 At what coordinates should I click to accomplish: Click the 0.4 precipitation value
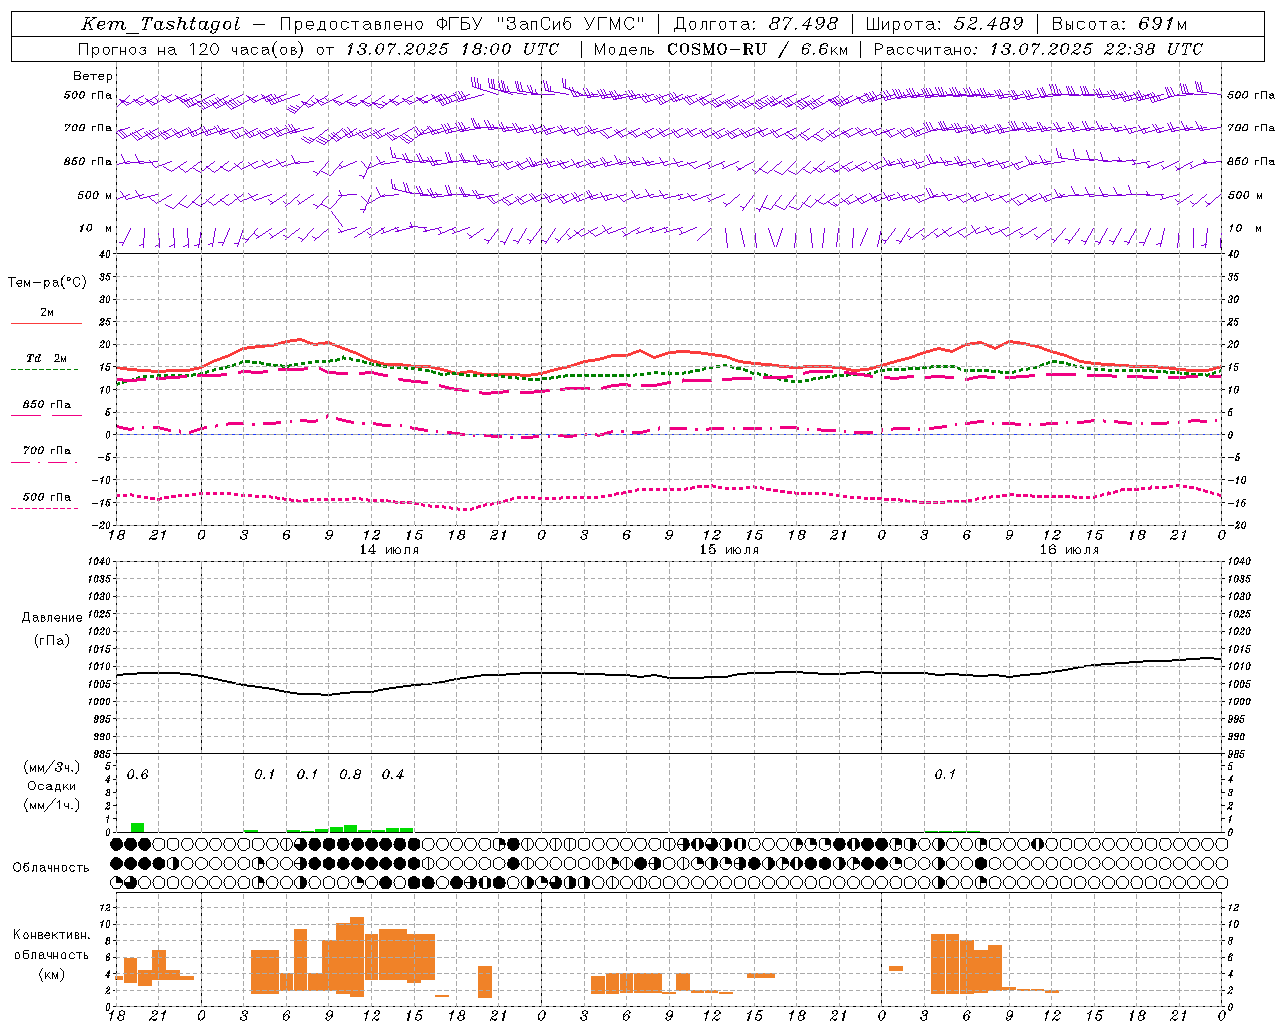(393, 775)
